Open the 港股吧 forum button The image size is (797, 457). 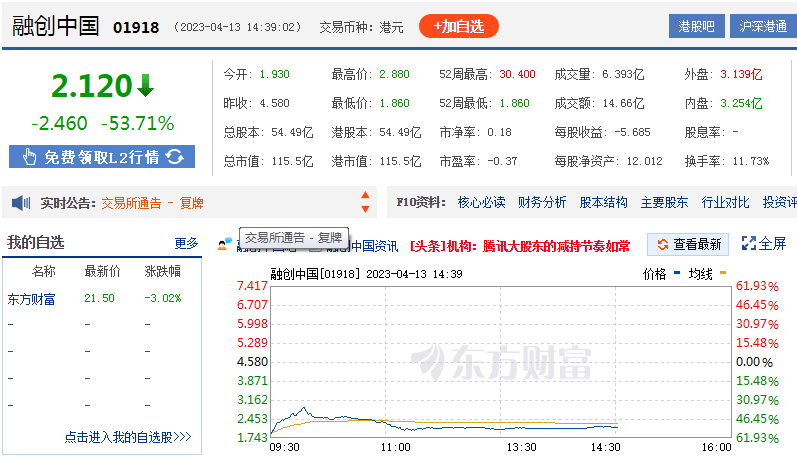[x=696, y=26]
